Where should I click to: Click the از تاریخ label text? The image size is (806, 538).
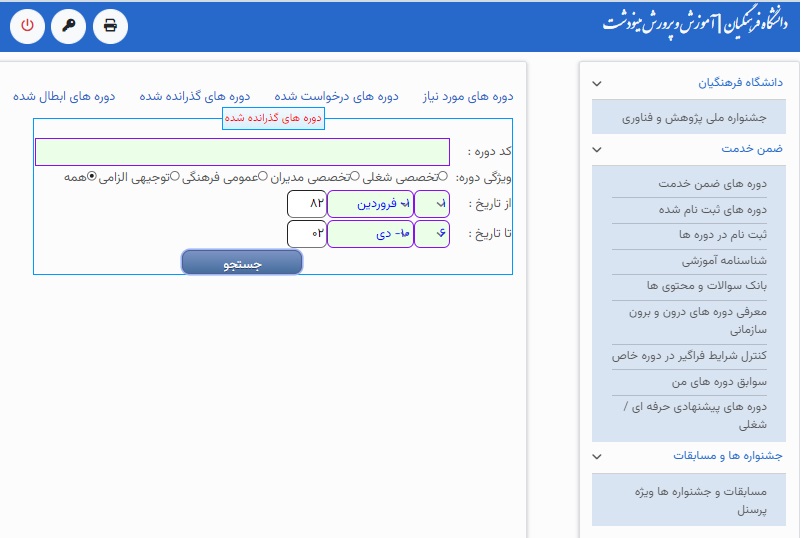click(490, 204)
